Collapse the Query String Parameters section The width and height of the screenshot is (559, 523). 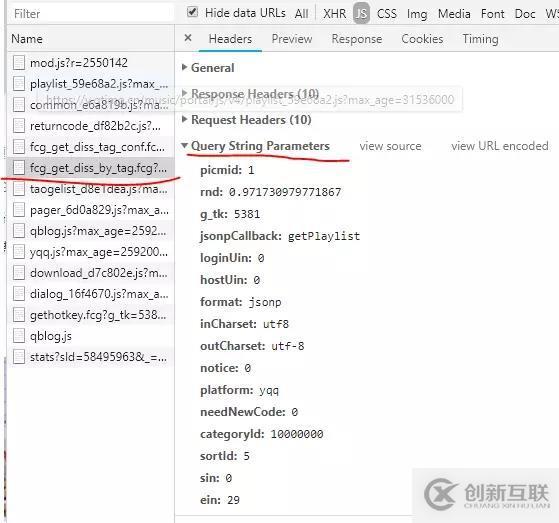click(256, 146)
